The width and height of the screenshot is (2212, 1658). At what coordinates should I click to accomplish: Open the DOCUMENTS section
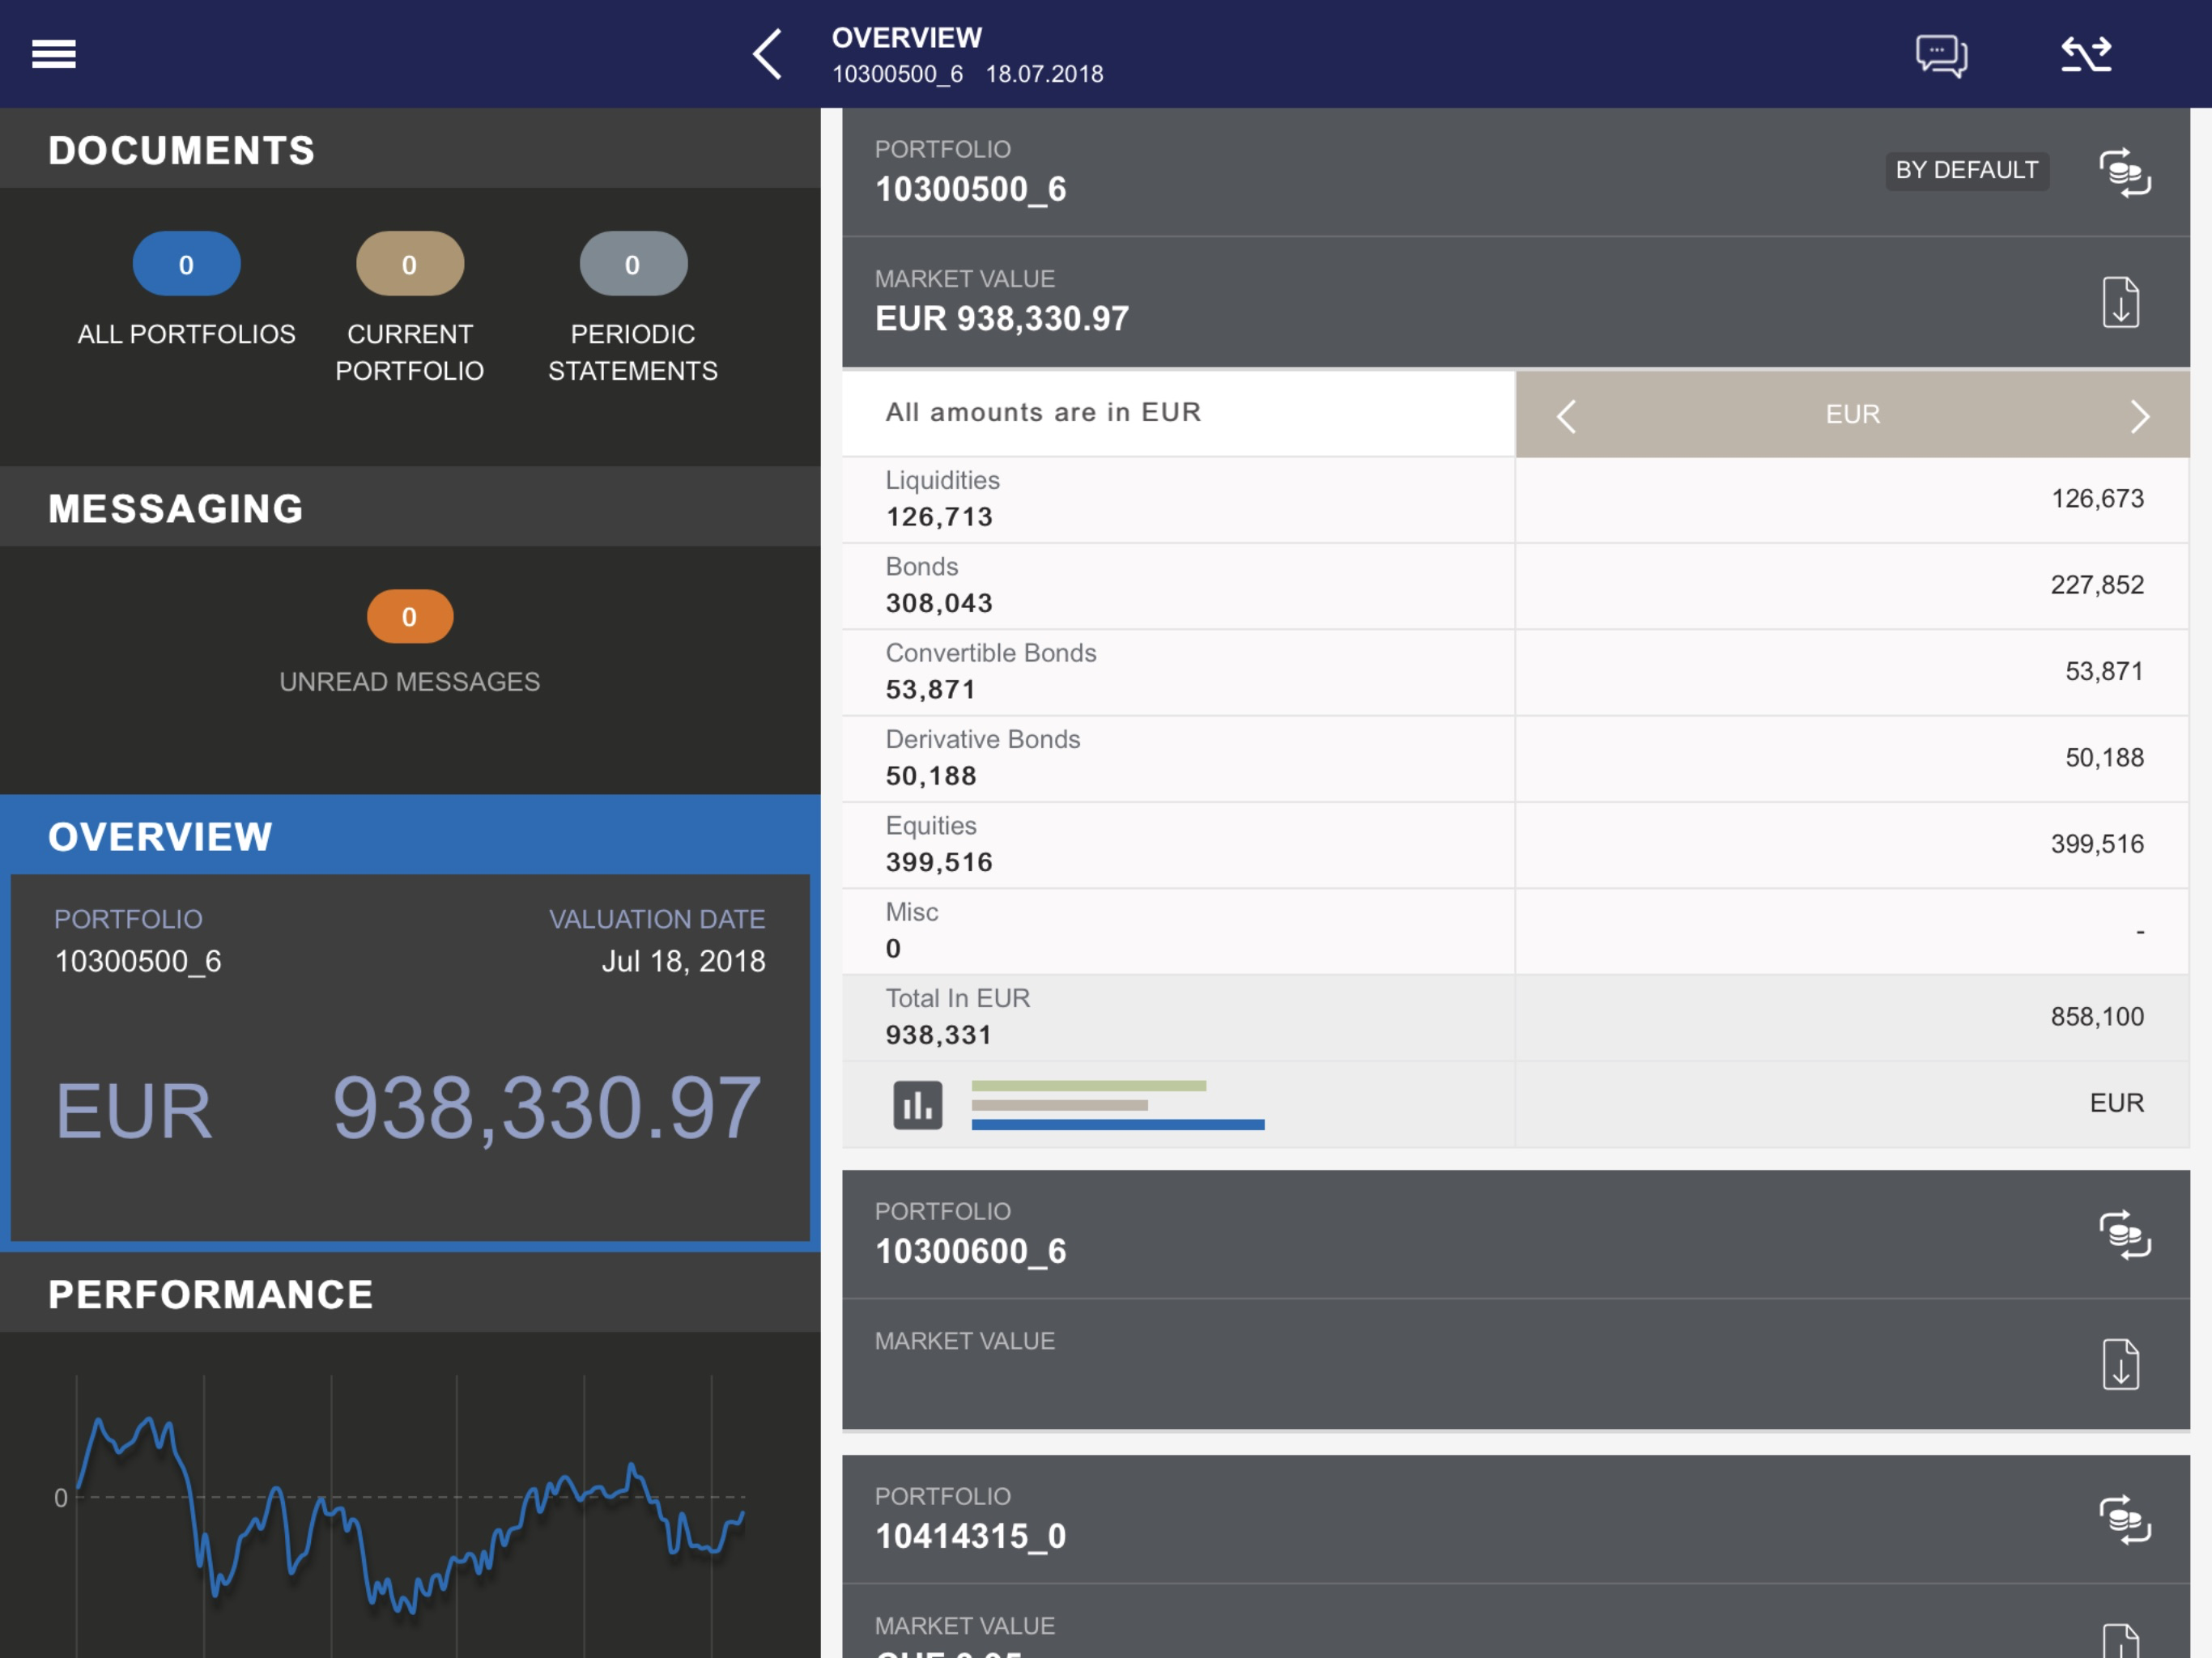[x=410, y=149]
